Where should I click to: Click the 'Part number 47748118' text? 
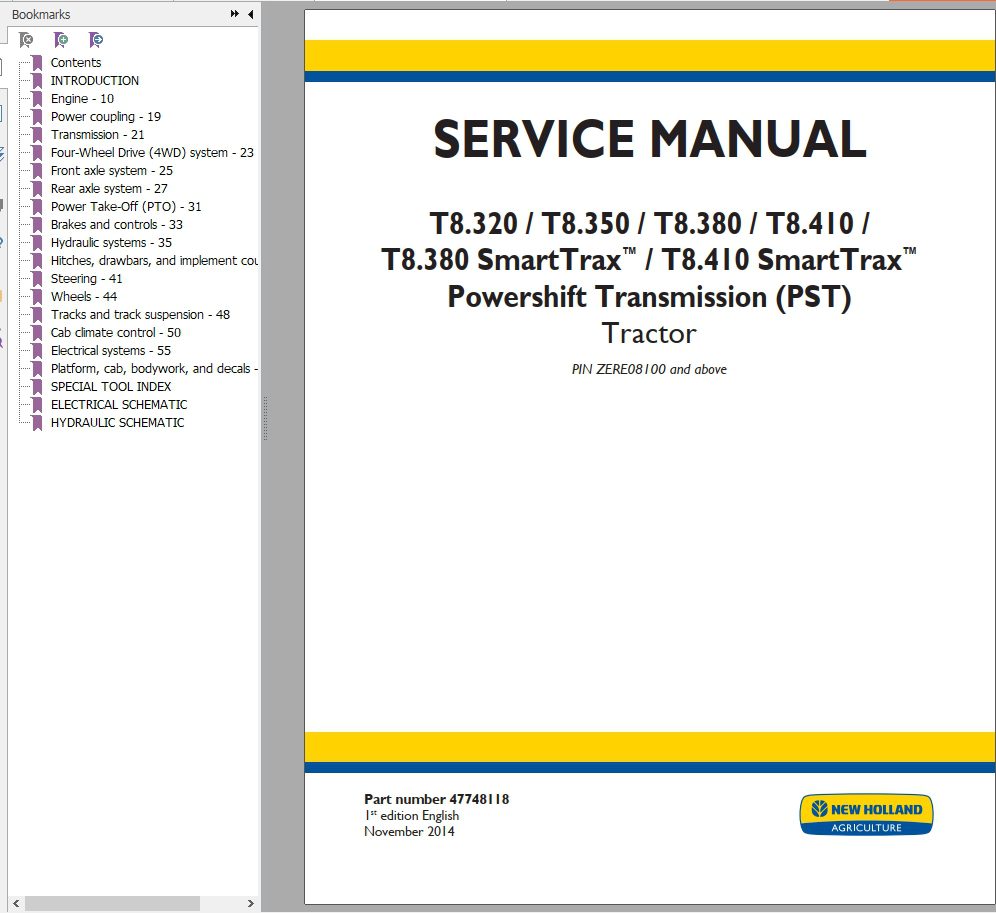[x=436, y=799]
